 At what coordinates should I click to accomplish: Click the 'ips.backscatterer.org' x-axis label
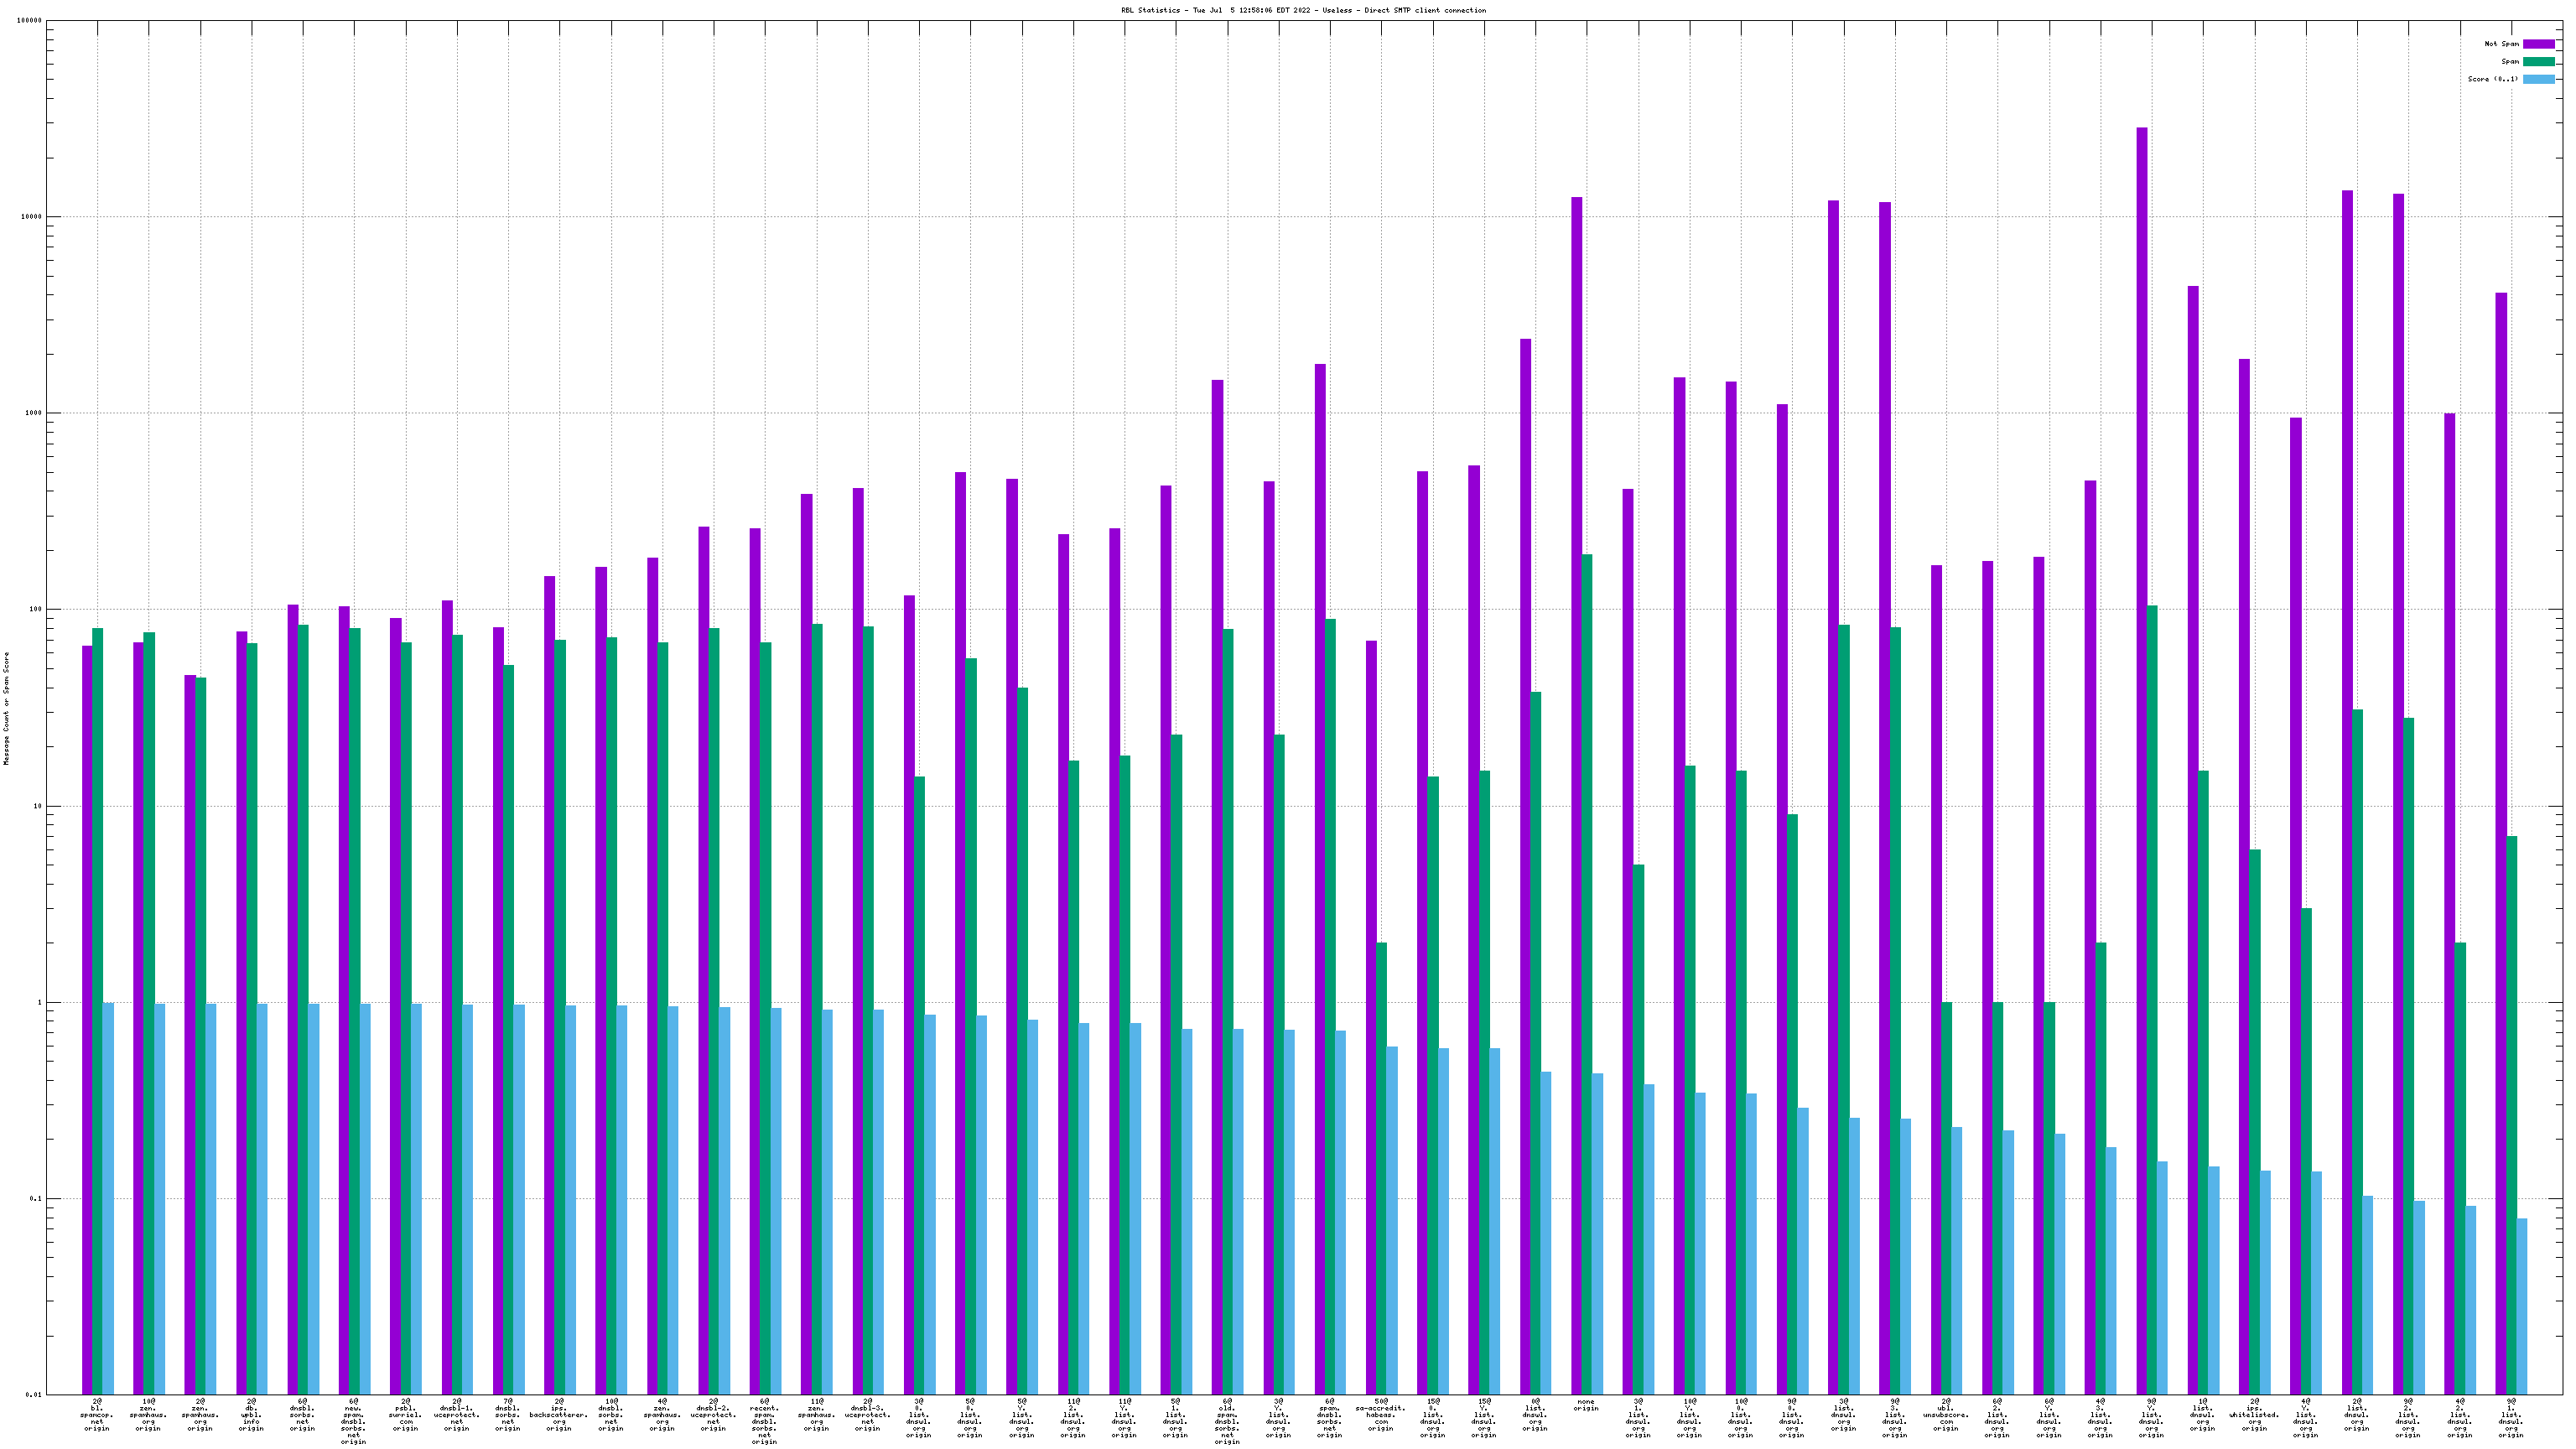pos(559,1415)
